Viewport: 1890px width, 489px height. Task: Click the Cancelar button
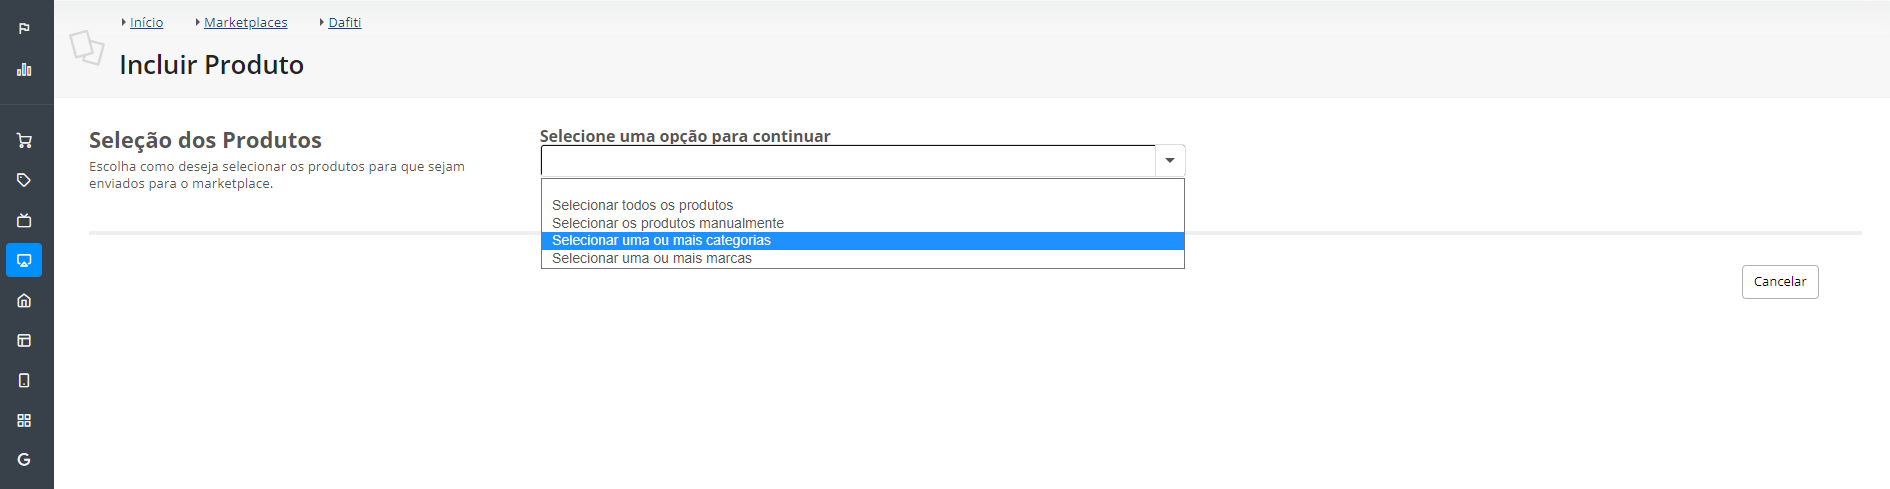click(1780, 281)
